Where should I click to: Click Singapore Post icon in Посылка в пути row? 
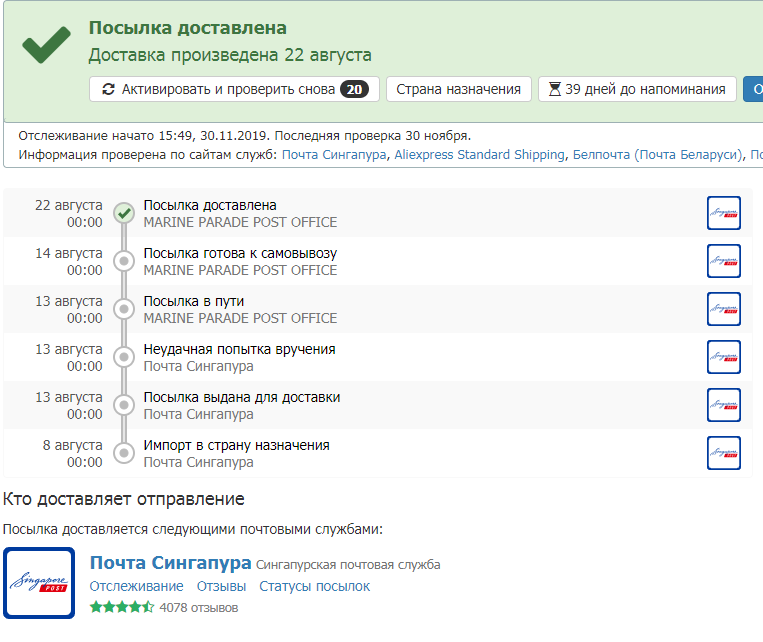pyautogui.click(x=724, y=309)
